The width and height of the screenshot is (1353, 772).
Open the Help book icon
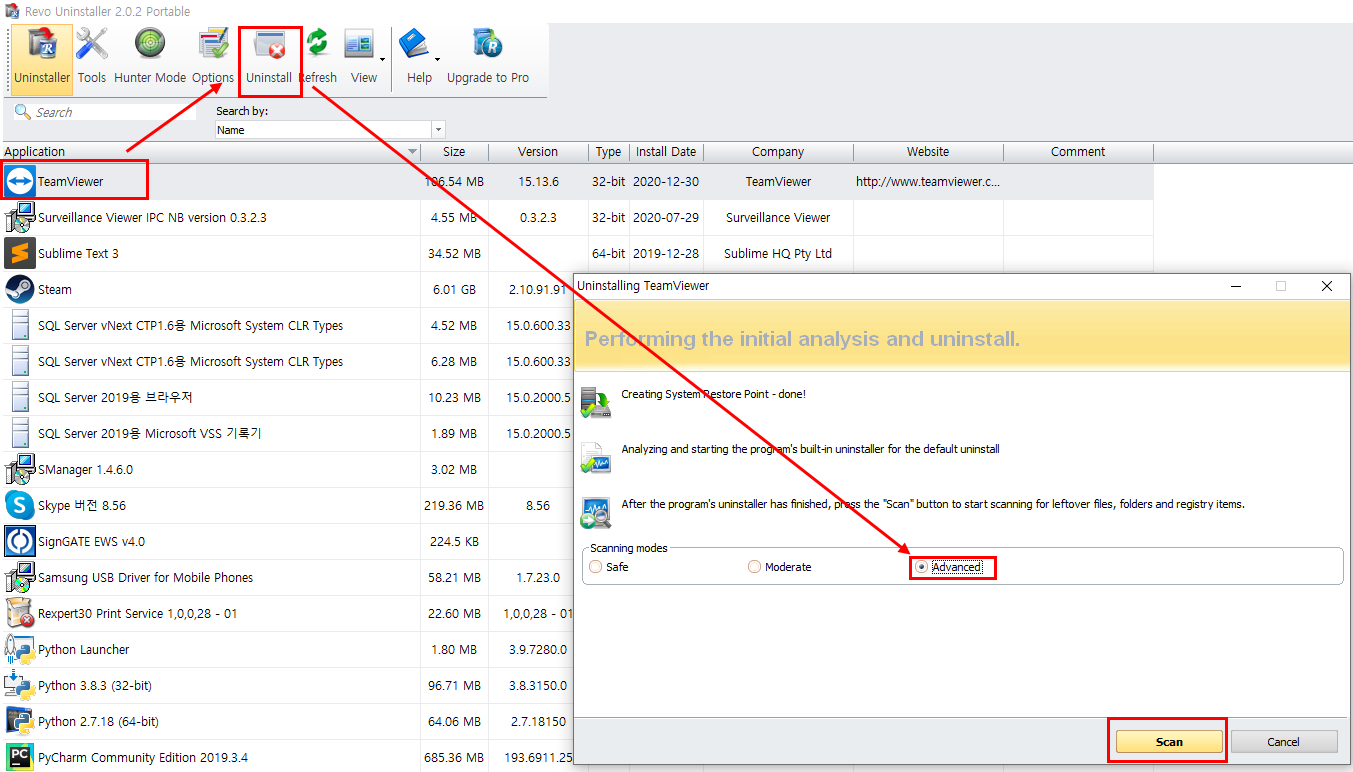tap(414, 45)
